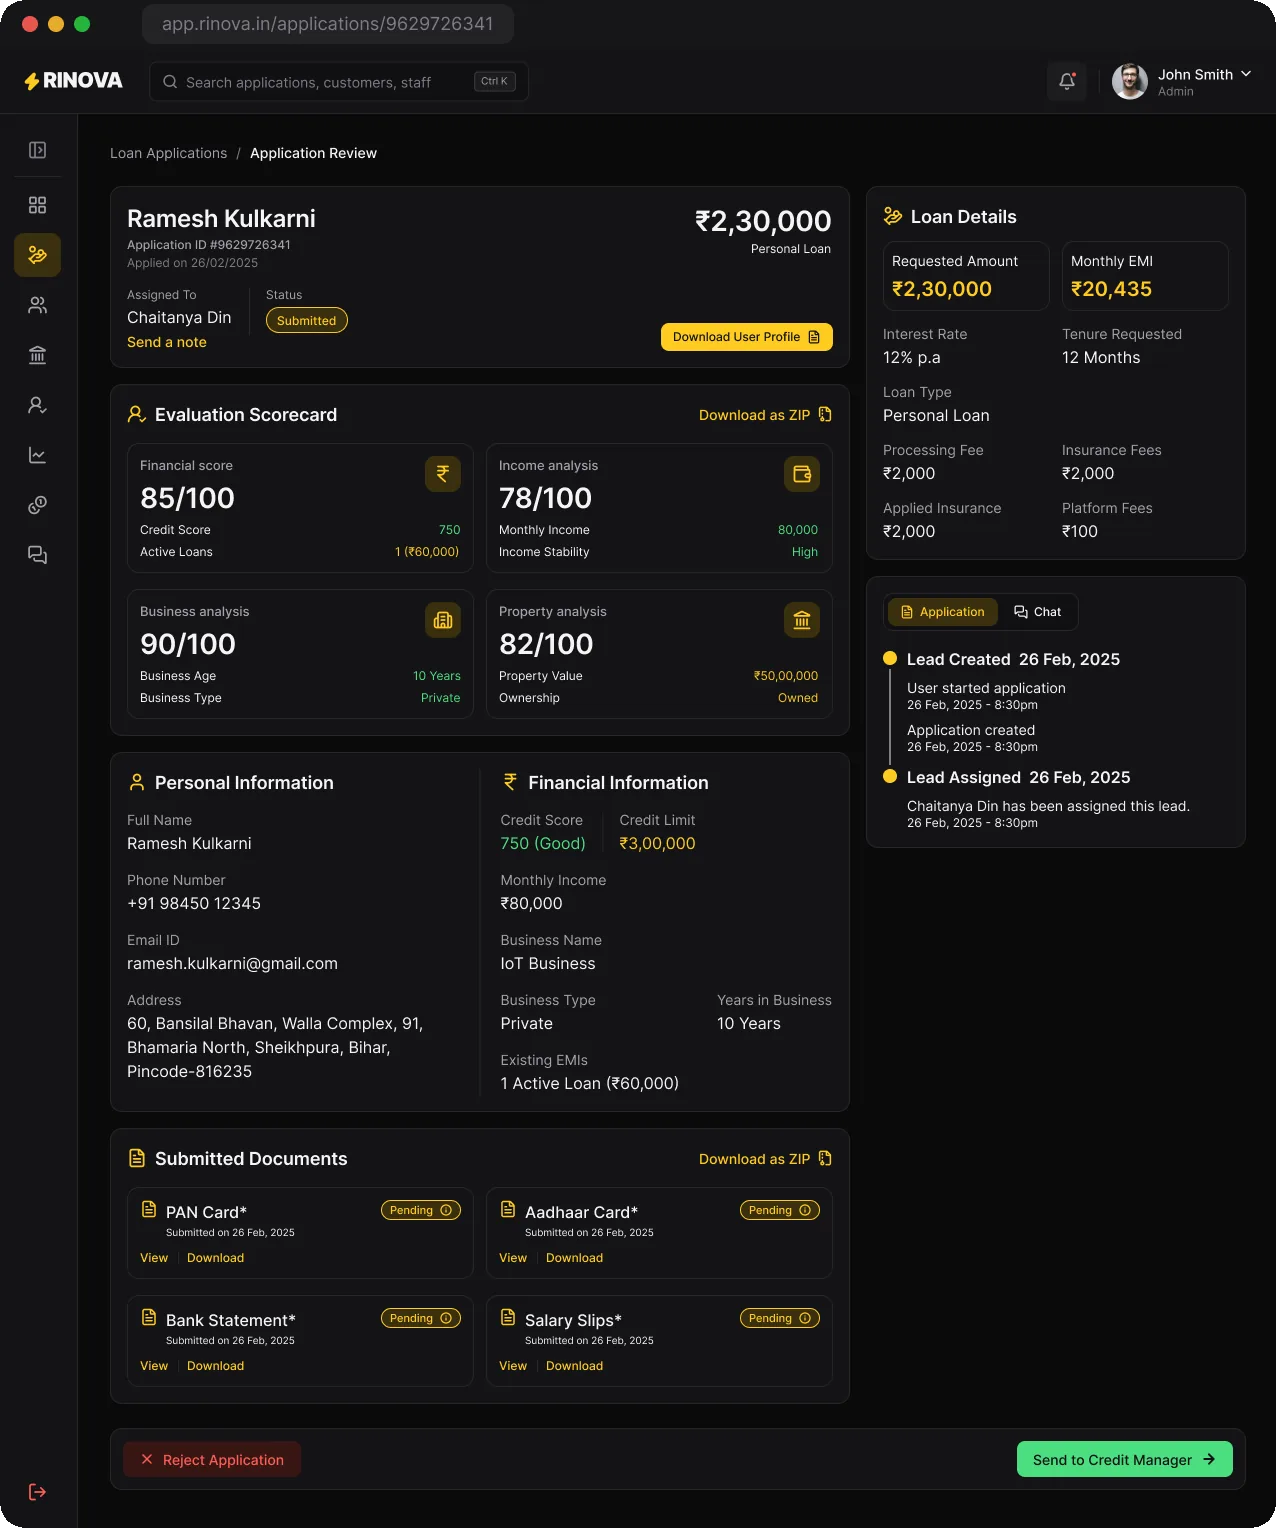Click the document icon beside Aadhaar Card
This screenshot has width=1276, height=1528.
pyautogui.click(x=508, y=1209)
